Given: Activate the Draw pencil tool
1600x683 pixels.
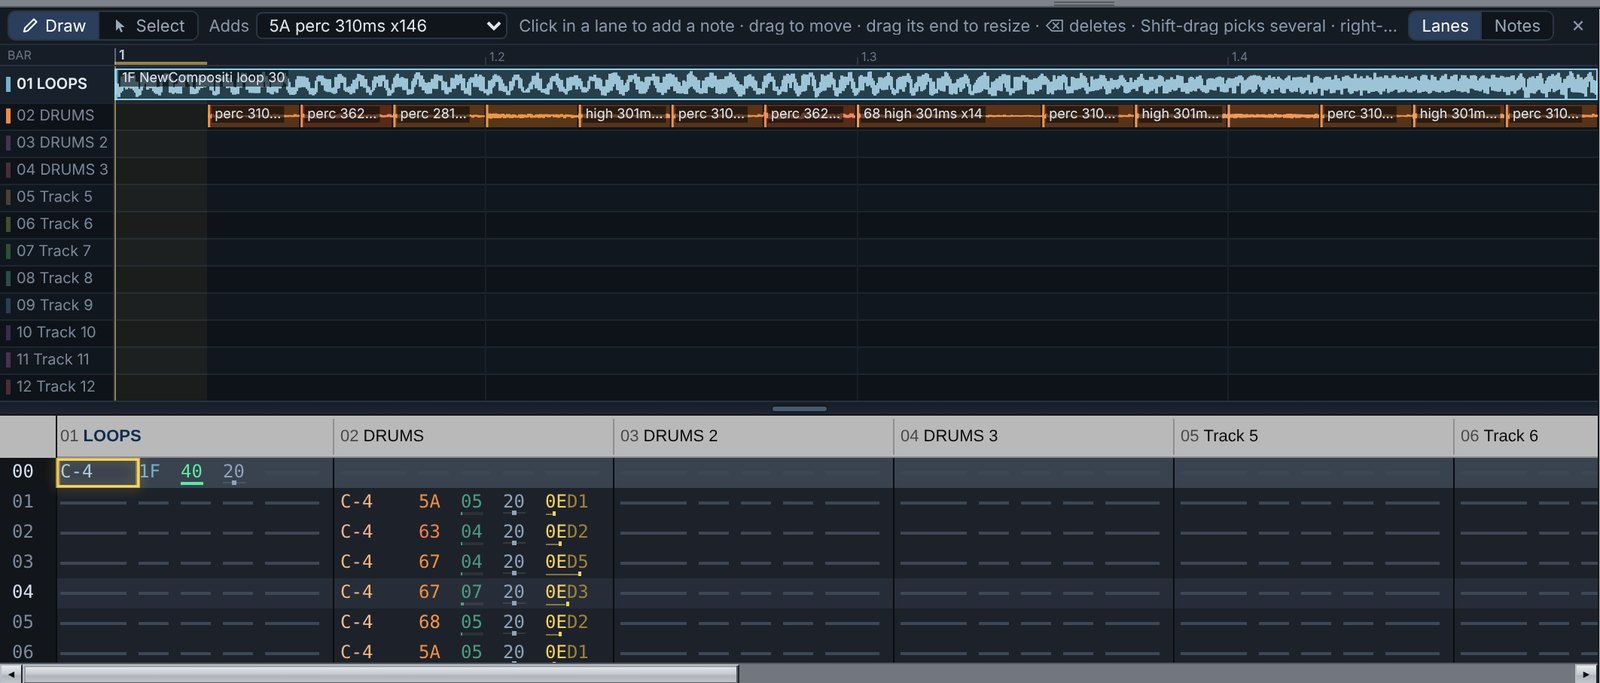Looking at the screenshot, I should tap(54, 25).
